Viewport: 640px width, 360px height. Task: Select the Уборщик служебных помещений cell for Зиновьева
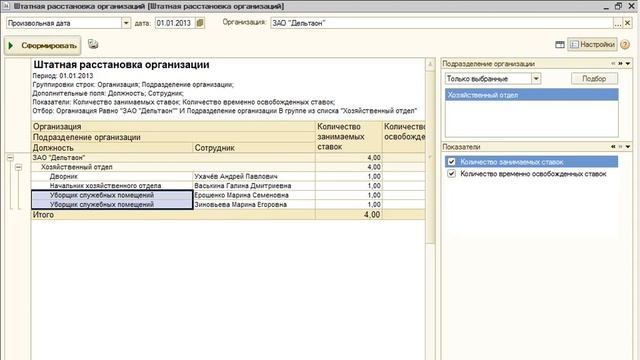point(112,204)
